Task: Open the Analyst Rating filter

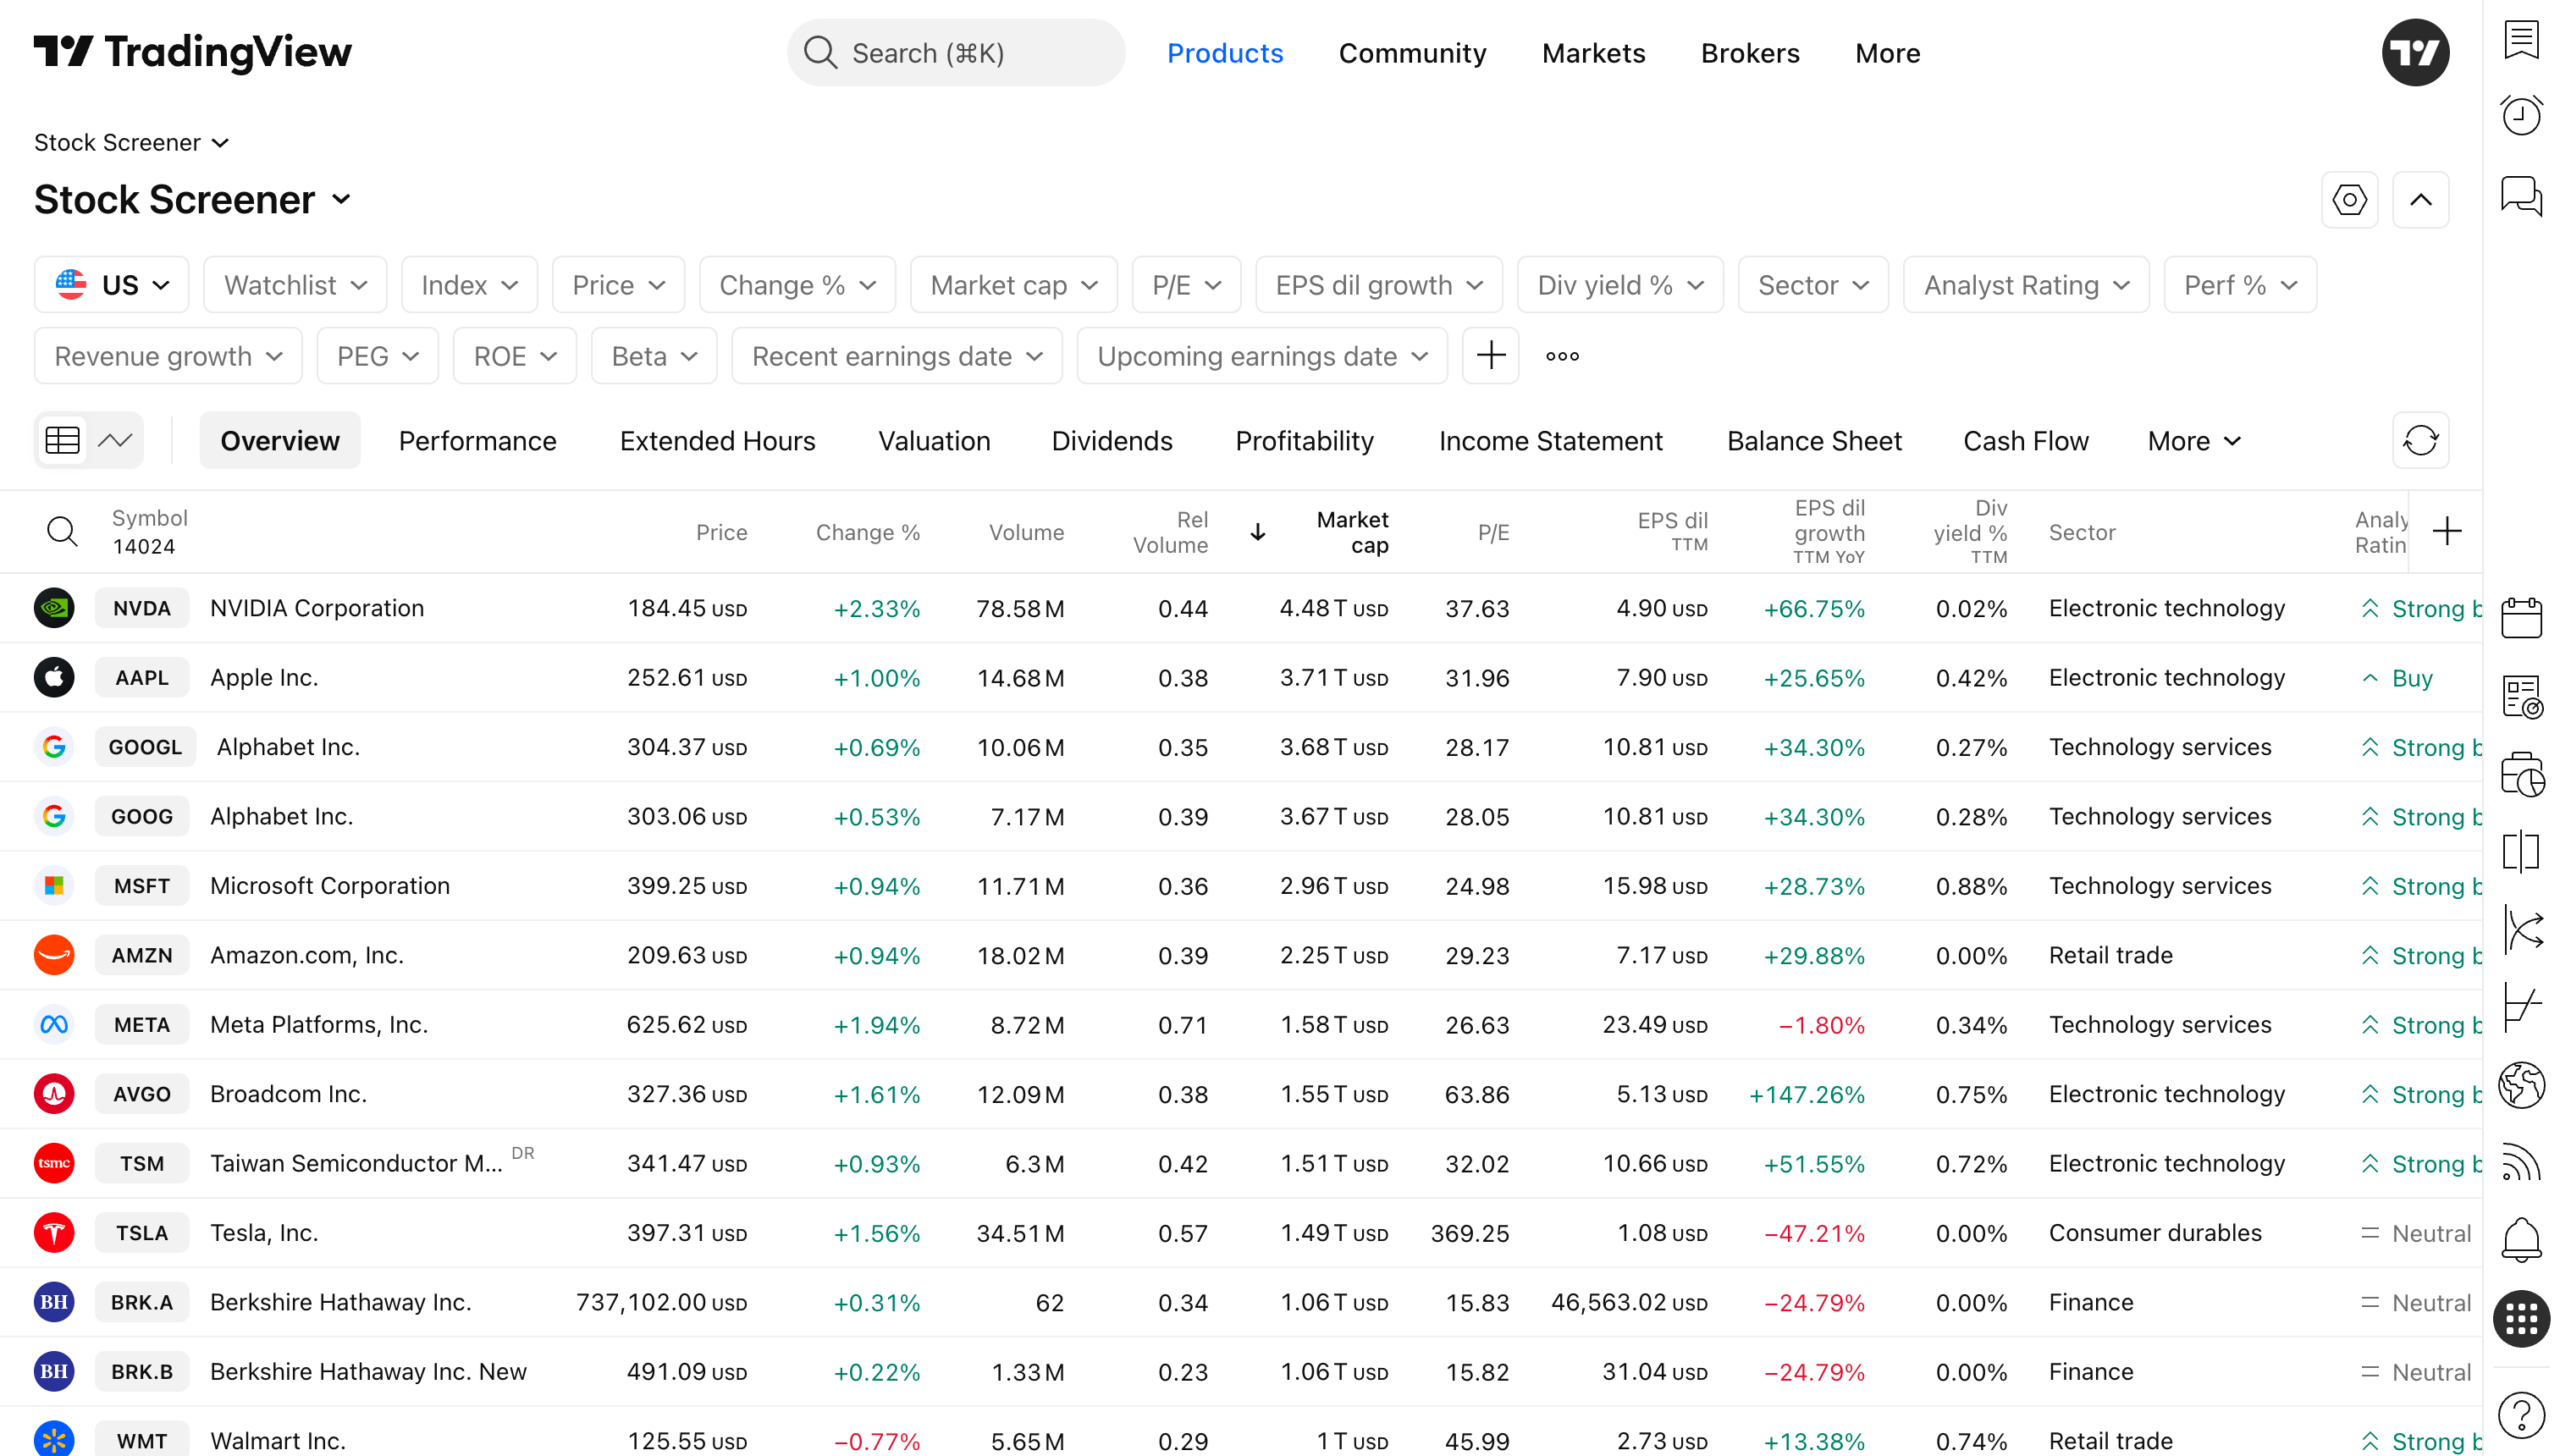Action: (2025, 285)
